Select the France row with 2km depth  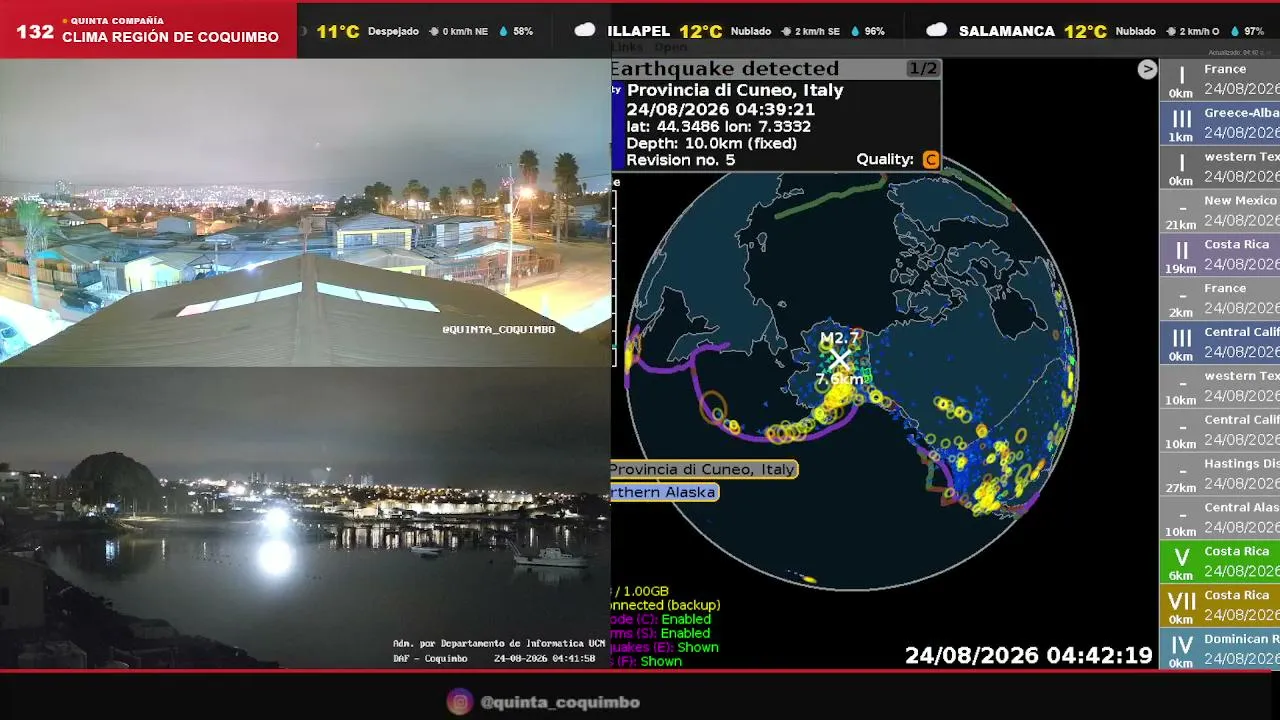click(x=1220, y=300)
